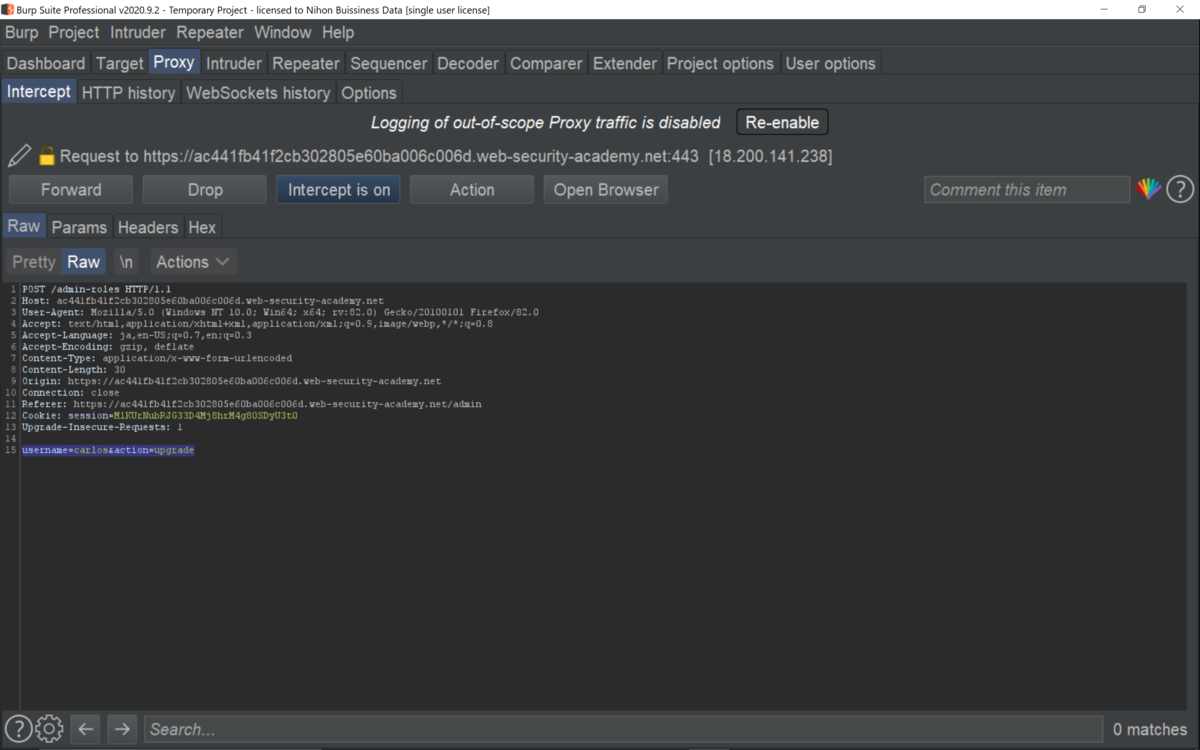Click the Accept-Language header line
This screenshot has width=1200, height=750.
(137, 335)
